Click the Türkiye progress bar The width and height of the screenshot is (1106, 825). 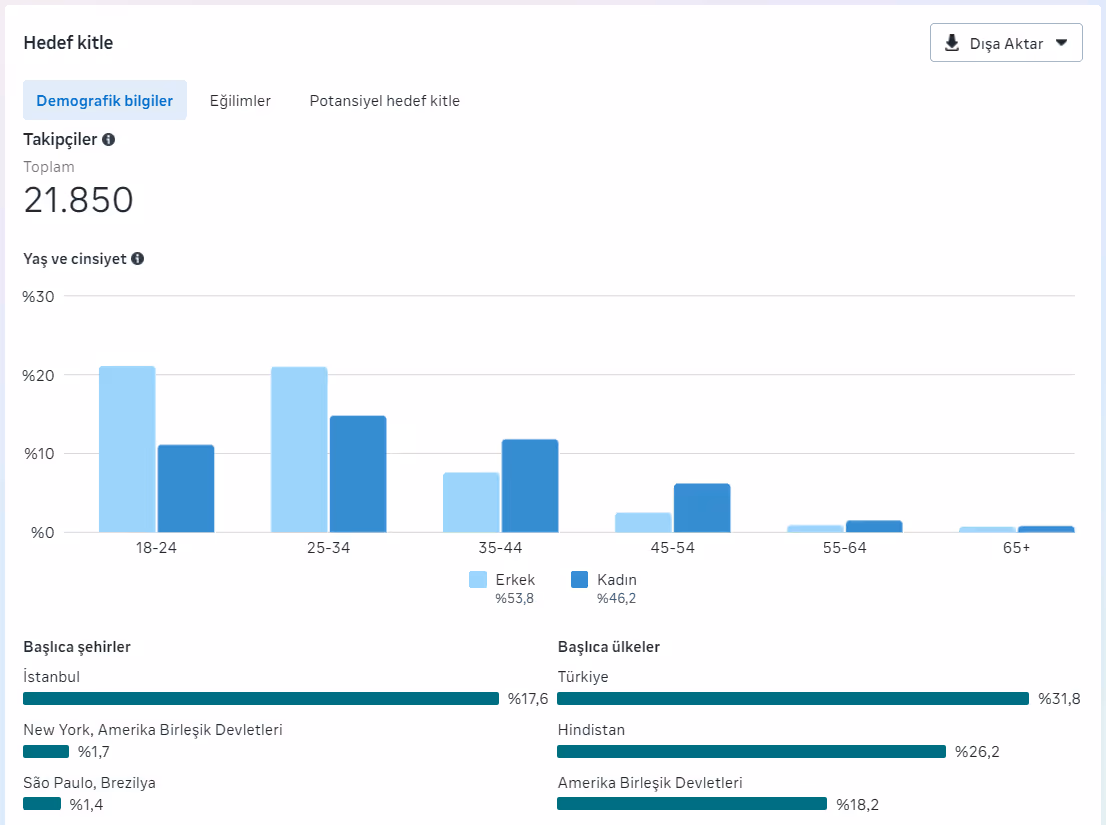pos(793,698)
